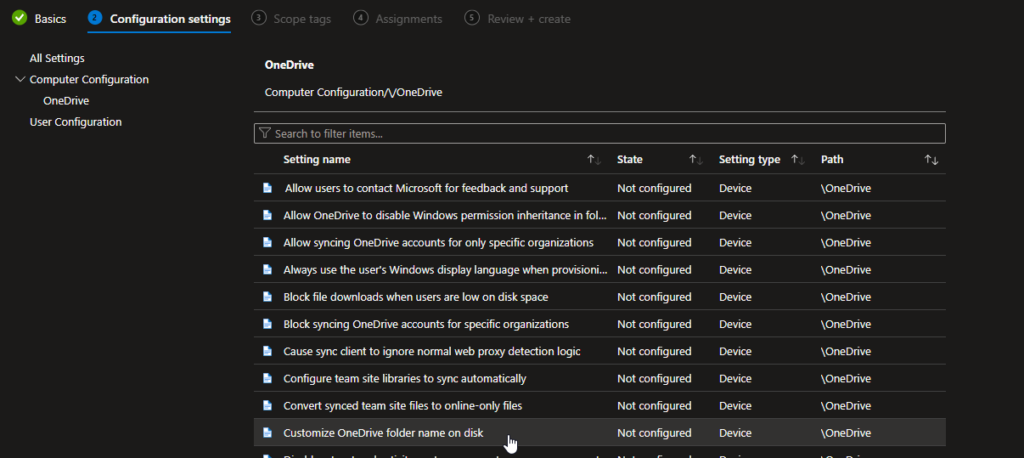Collapse the Computer Configuration tree node
This screenshot has width=1024, height=458.
coord(21,79)
